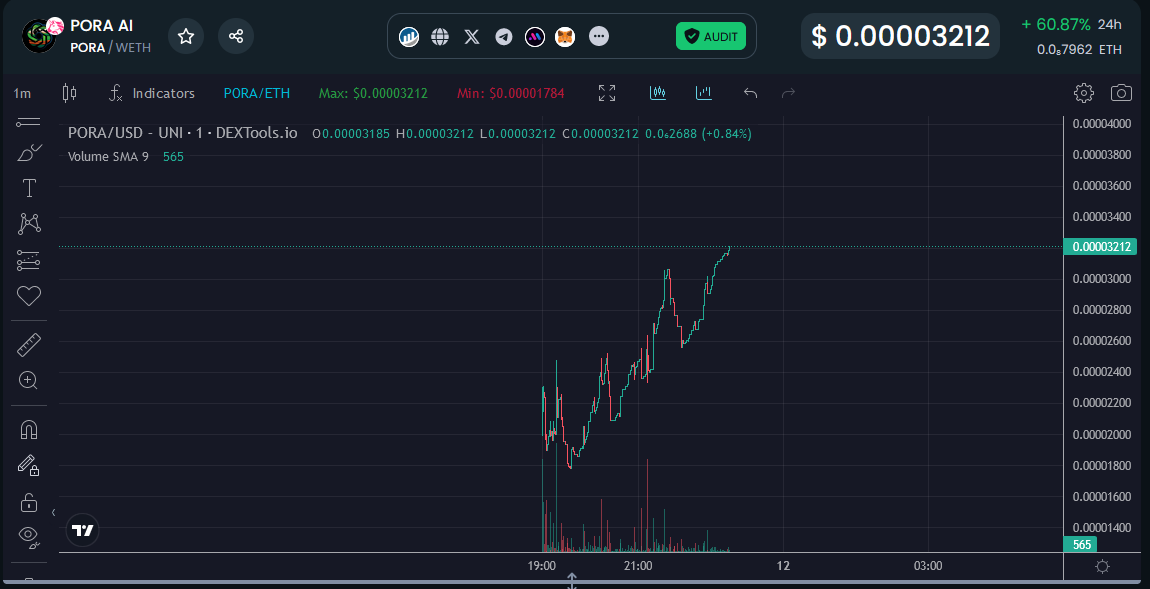Select the Text annotation tool

tap(29, 189)
